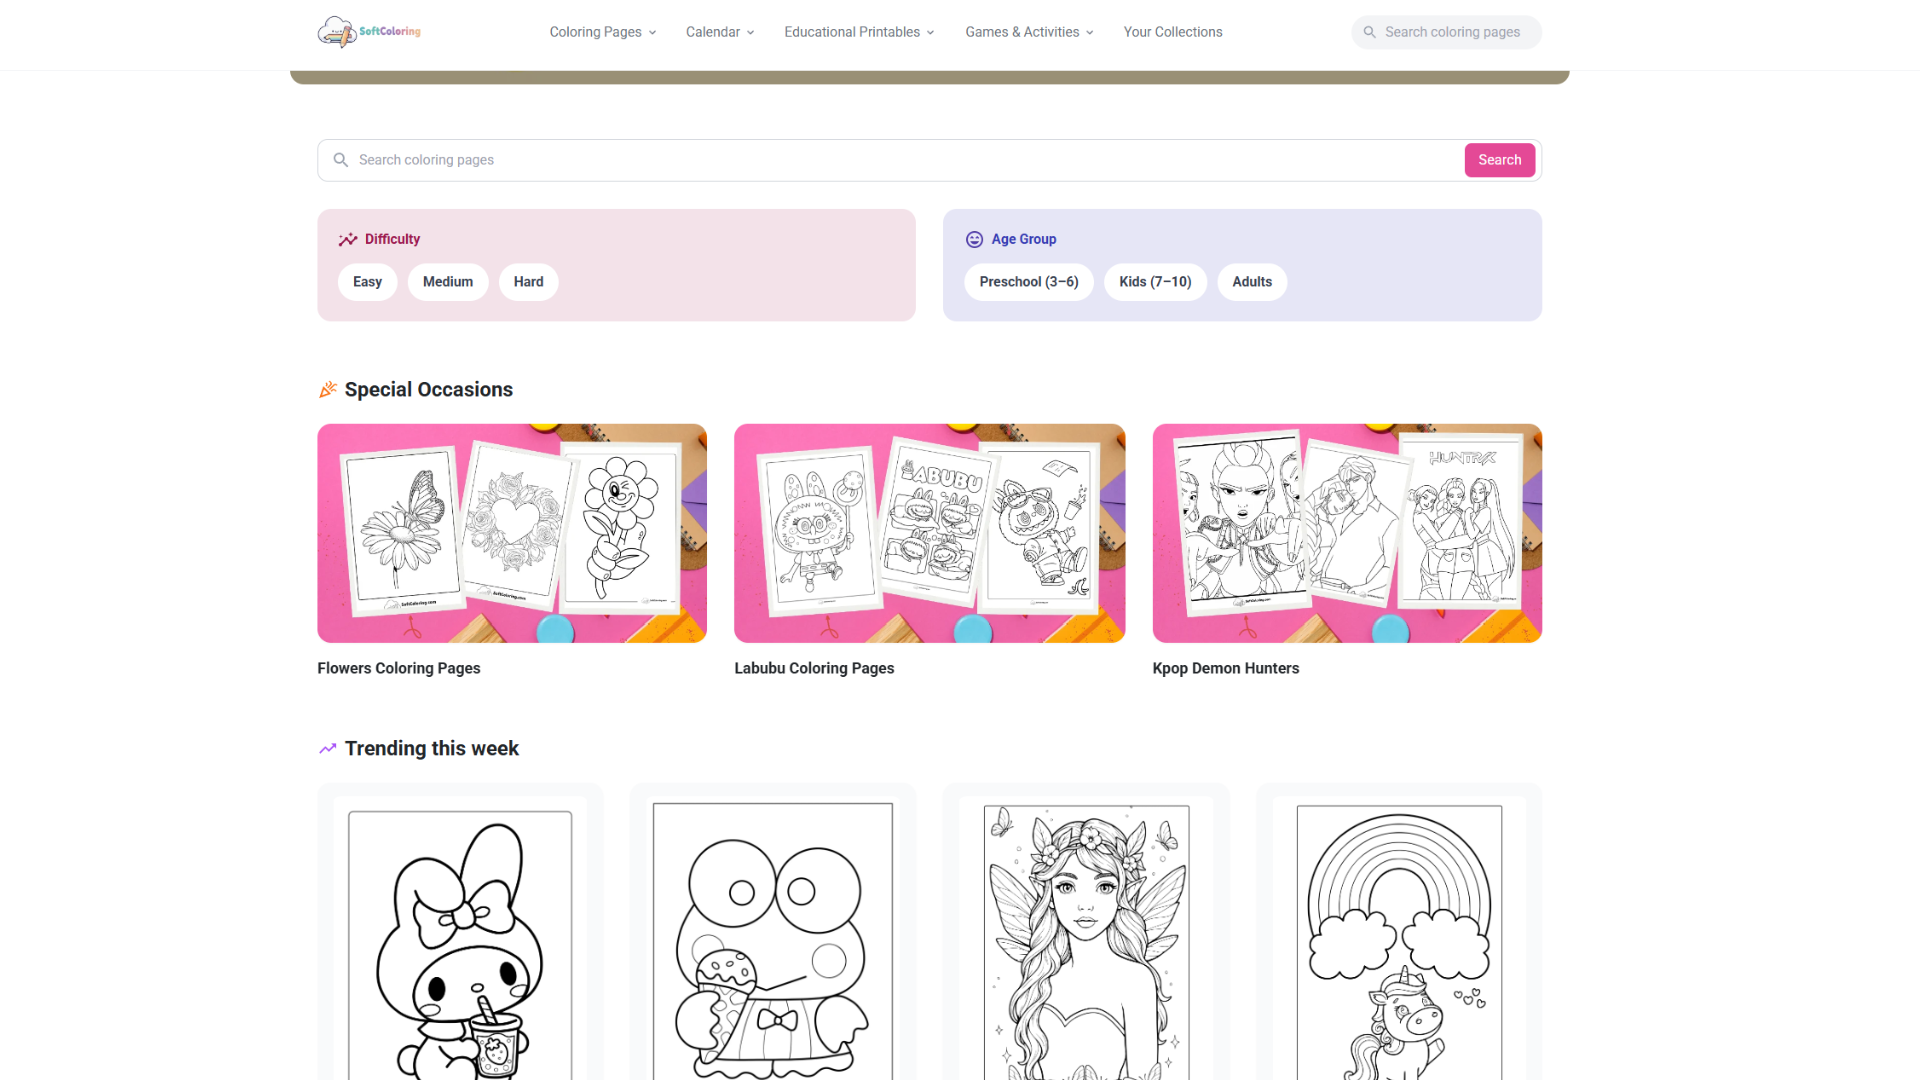Toggle the Hard difficulty filter
This screenshot has height=1080, width=1920.
click(528, 282)
